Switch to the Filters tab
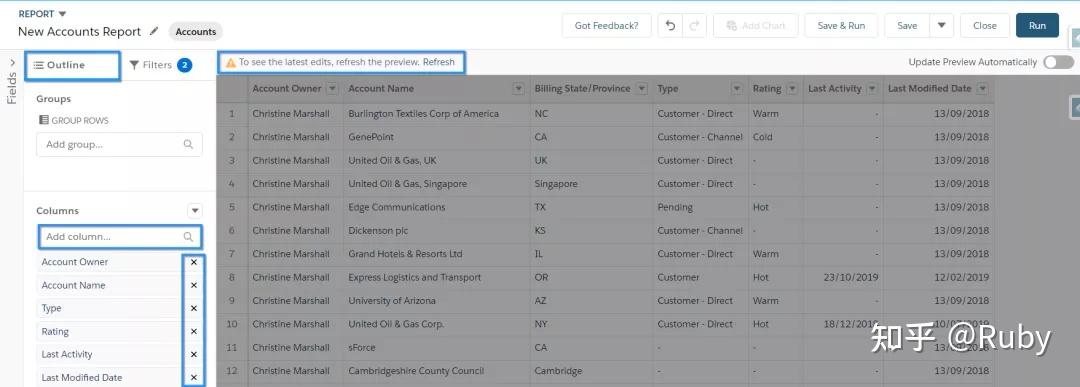The image size is (1080, 387). click(x=160, y=65)
